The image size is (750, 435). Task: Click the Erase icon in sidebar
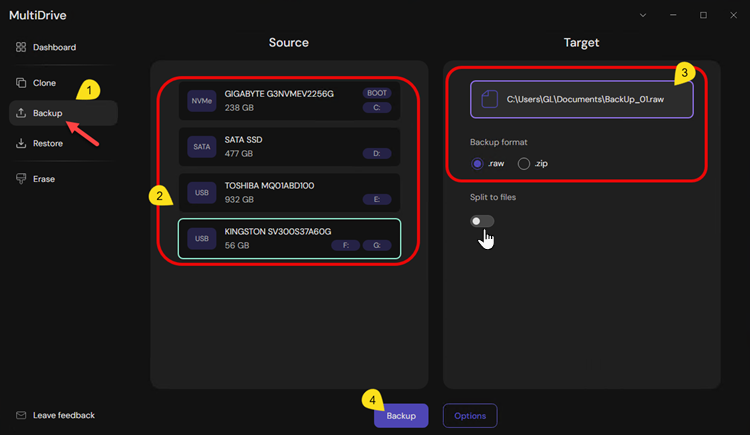point(22,179)
